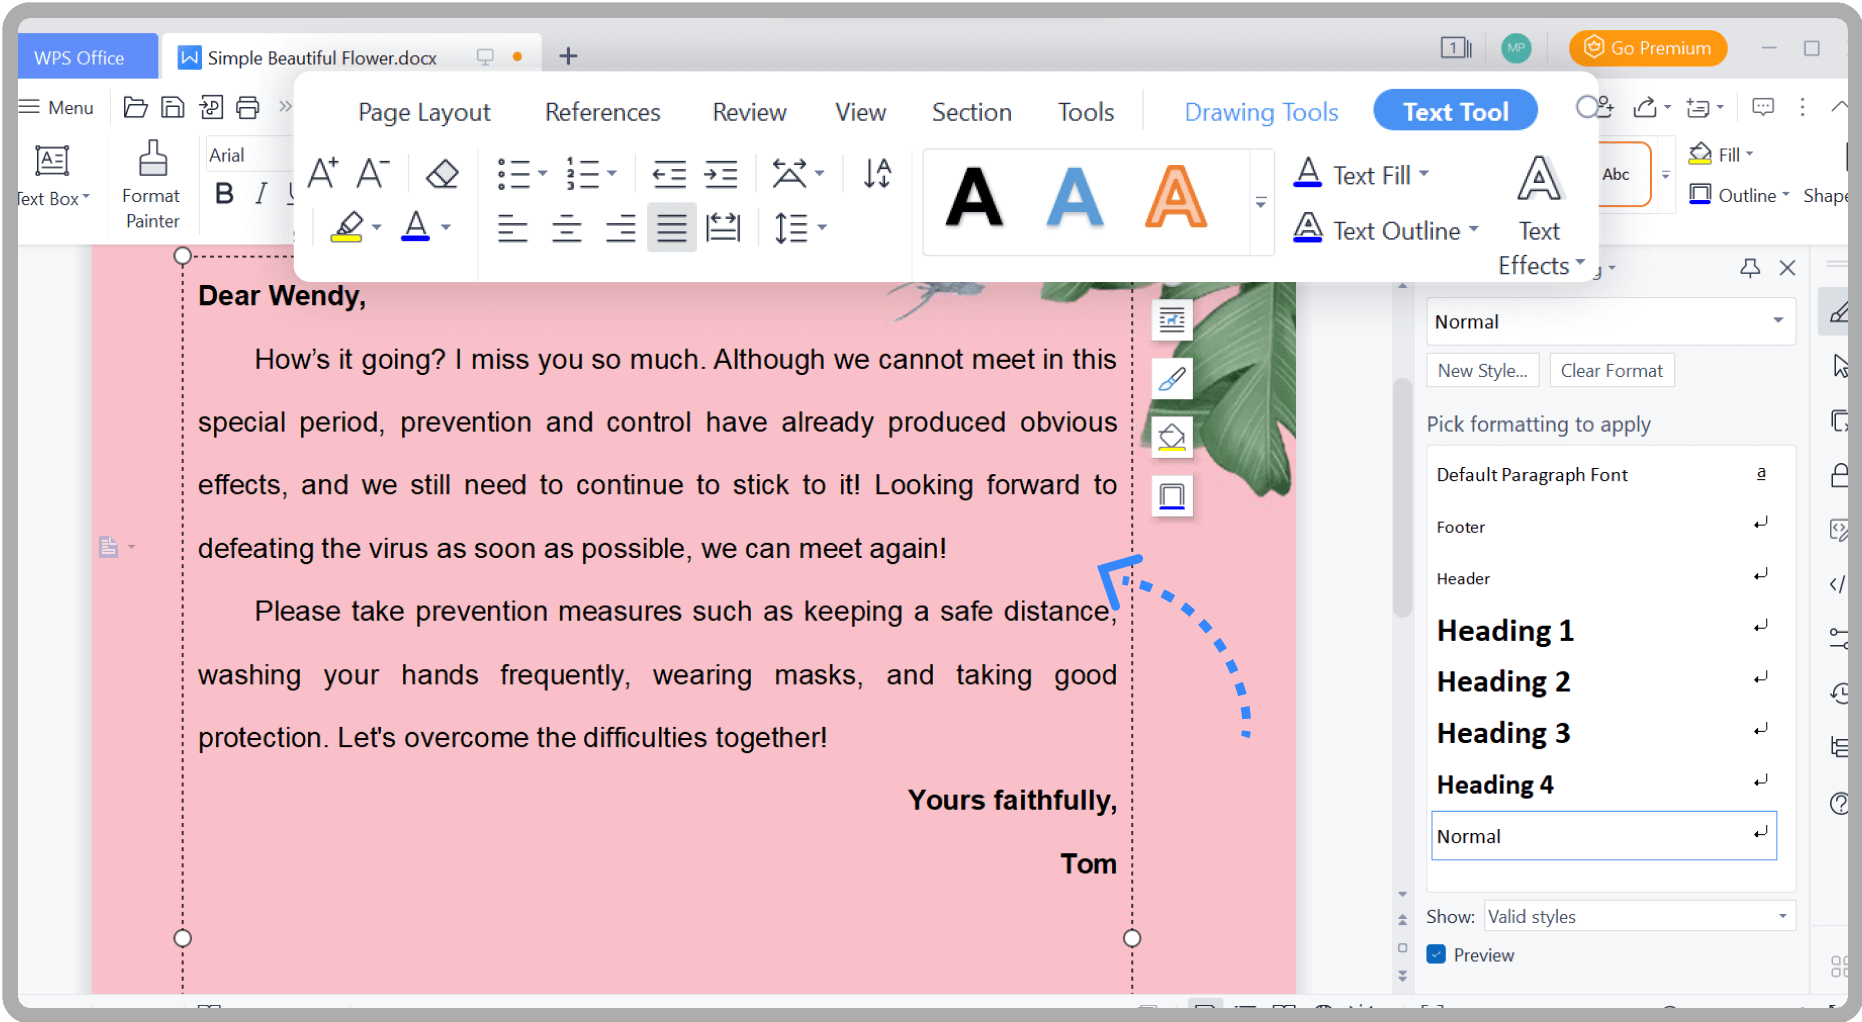Open the Menu in the top left
1862x1022 pixels.
click(57, 107)
